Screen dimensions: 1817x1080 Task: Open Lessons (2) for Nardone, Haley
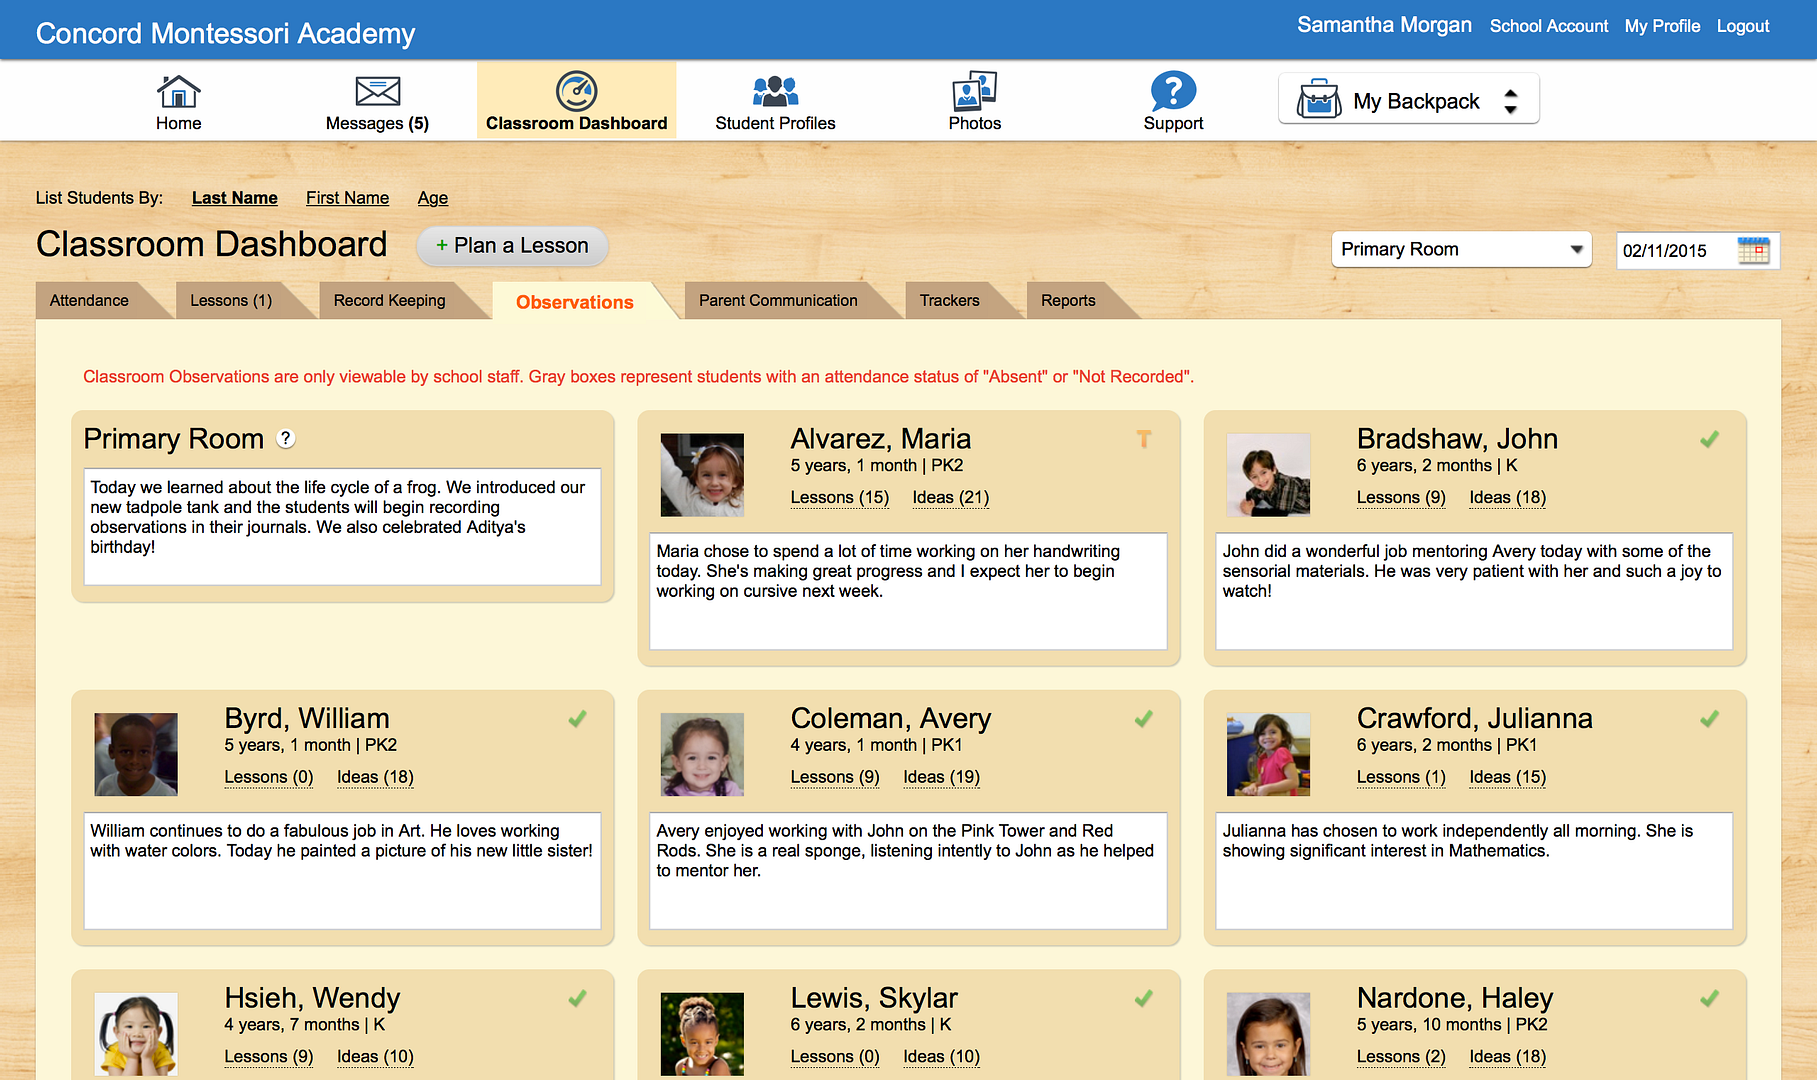point(1401,1056)
